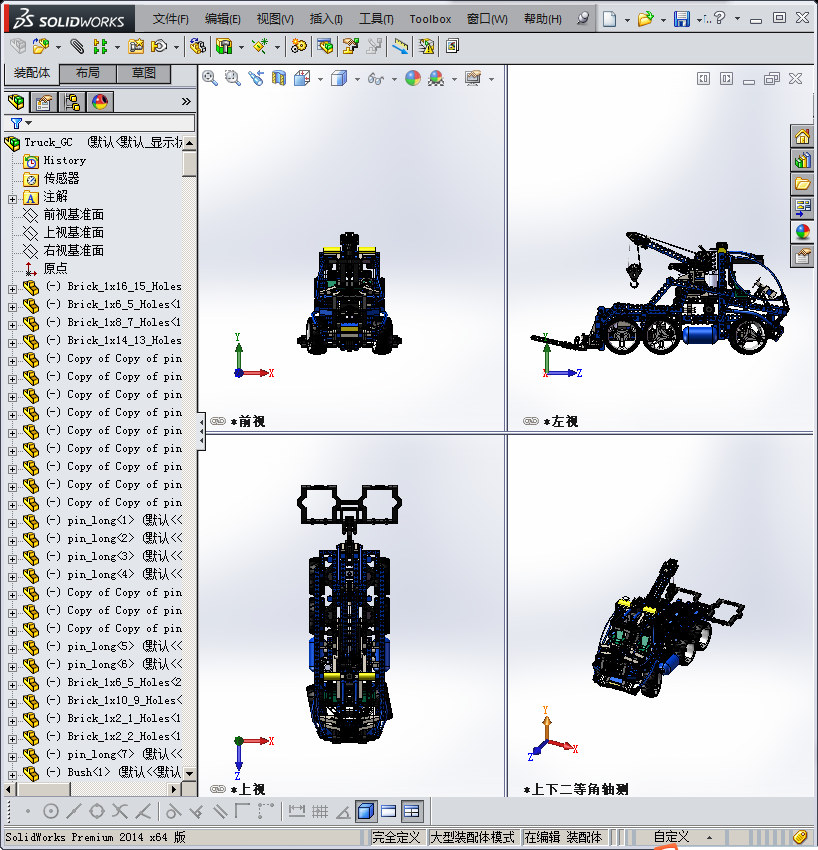Click the Save icon in title bar
This screenshot has width=818, height=850.
click(x=681, y=19)
